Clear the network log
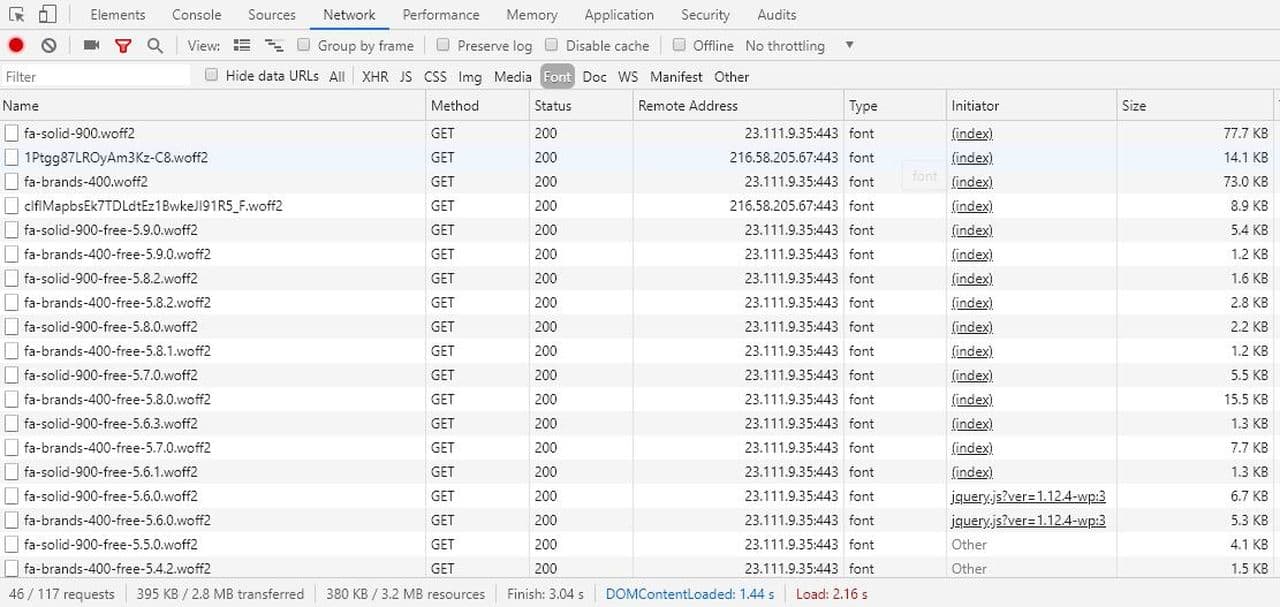 click(x=48, y=45)
